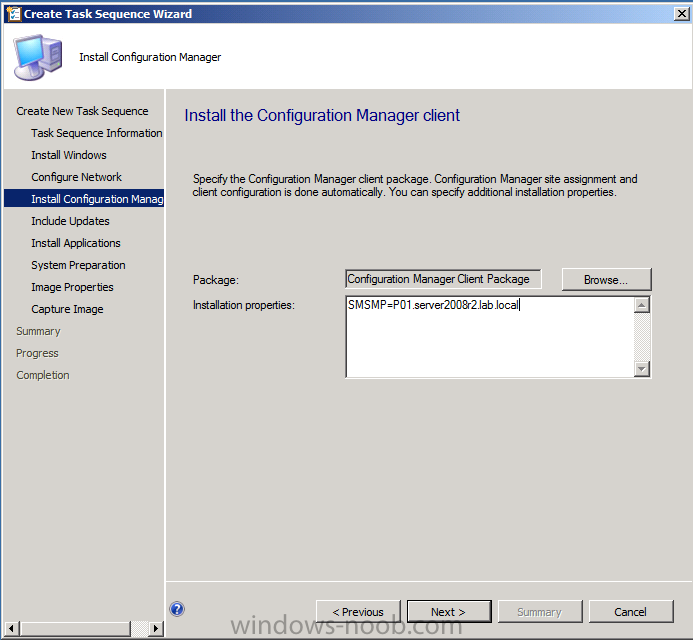Click the wizard icon in title bar
This screenshot has width=693, height=640.
pyautogui.click(x=13, y=14)
